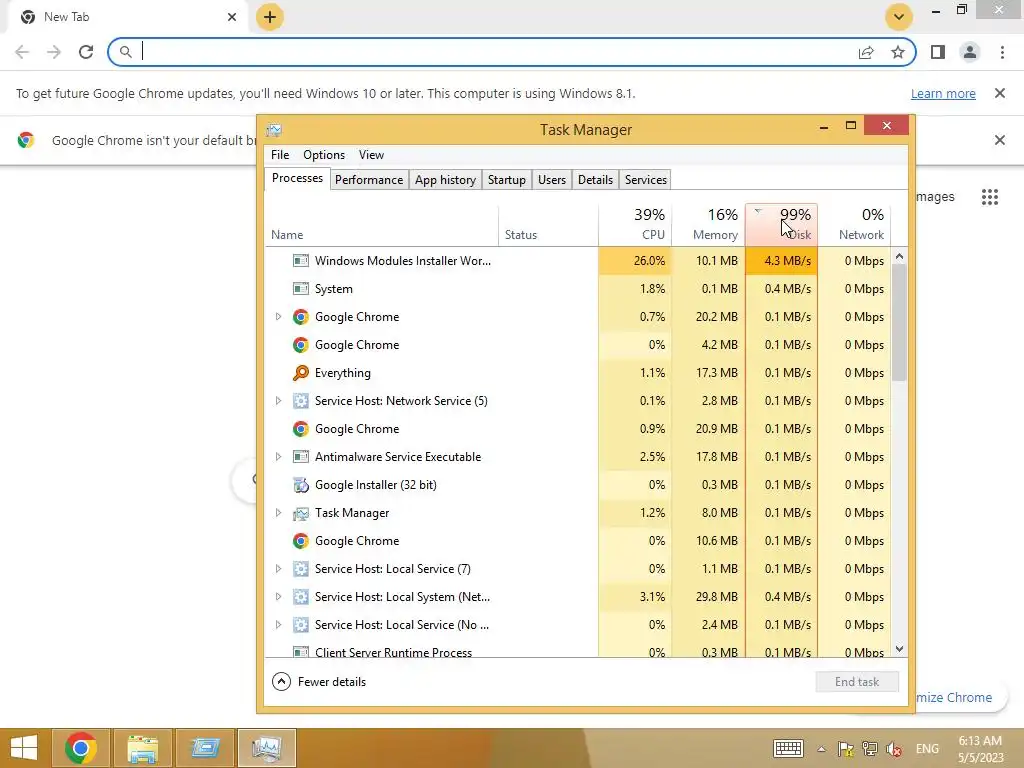The width and height of the screenshot is (1024, 768).
Task: Open the View menu in Task Manager
Action: 371,155
